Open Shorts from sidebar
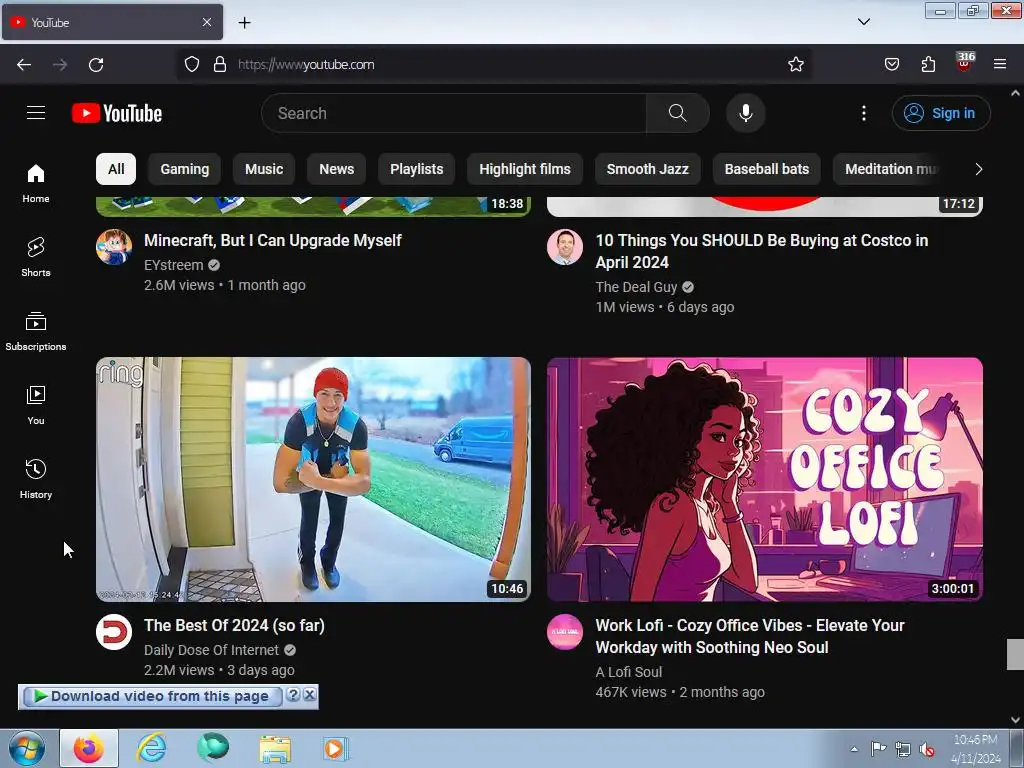 click(36, 257)
